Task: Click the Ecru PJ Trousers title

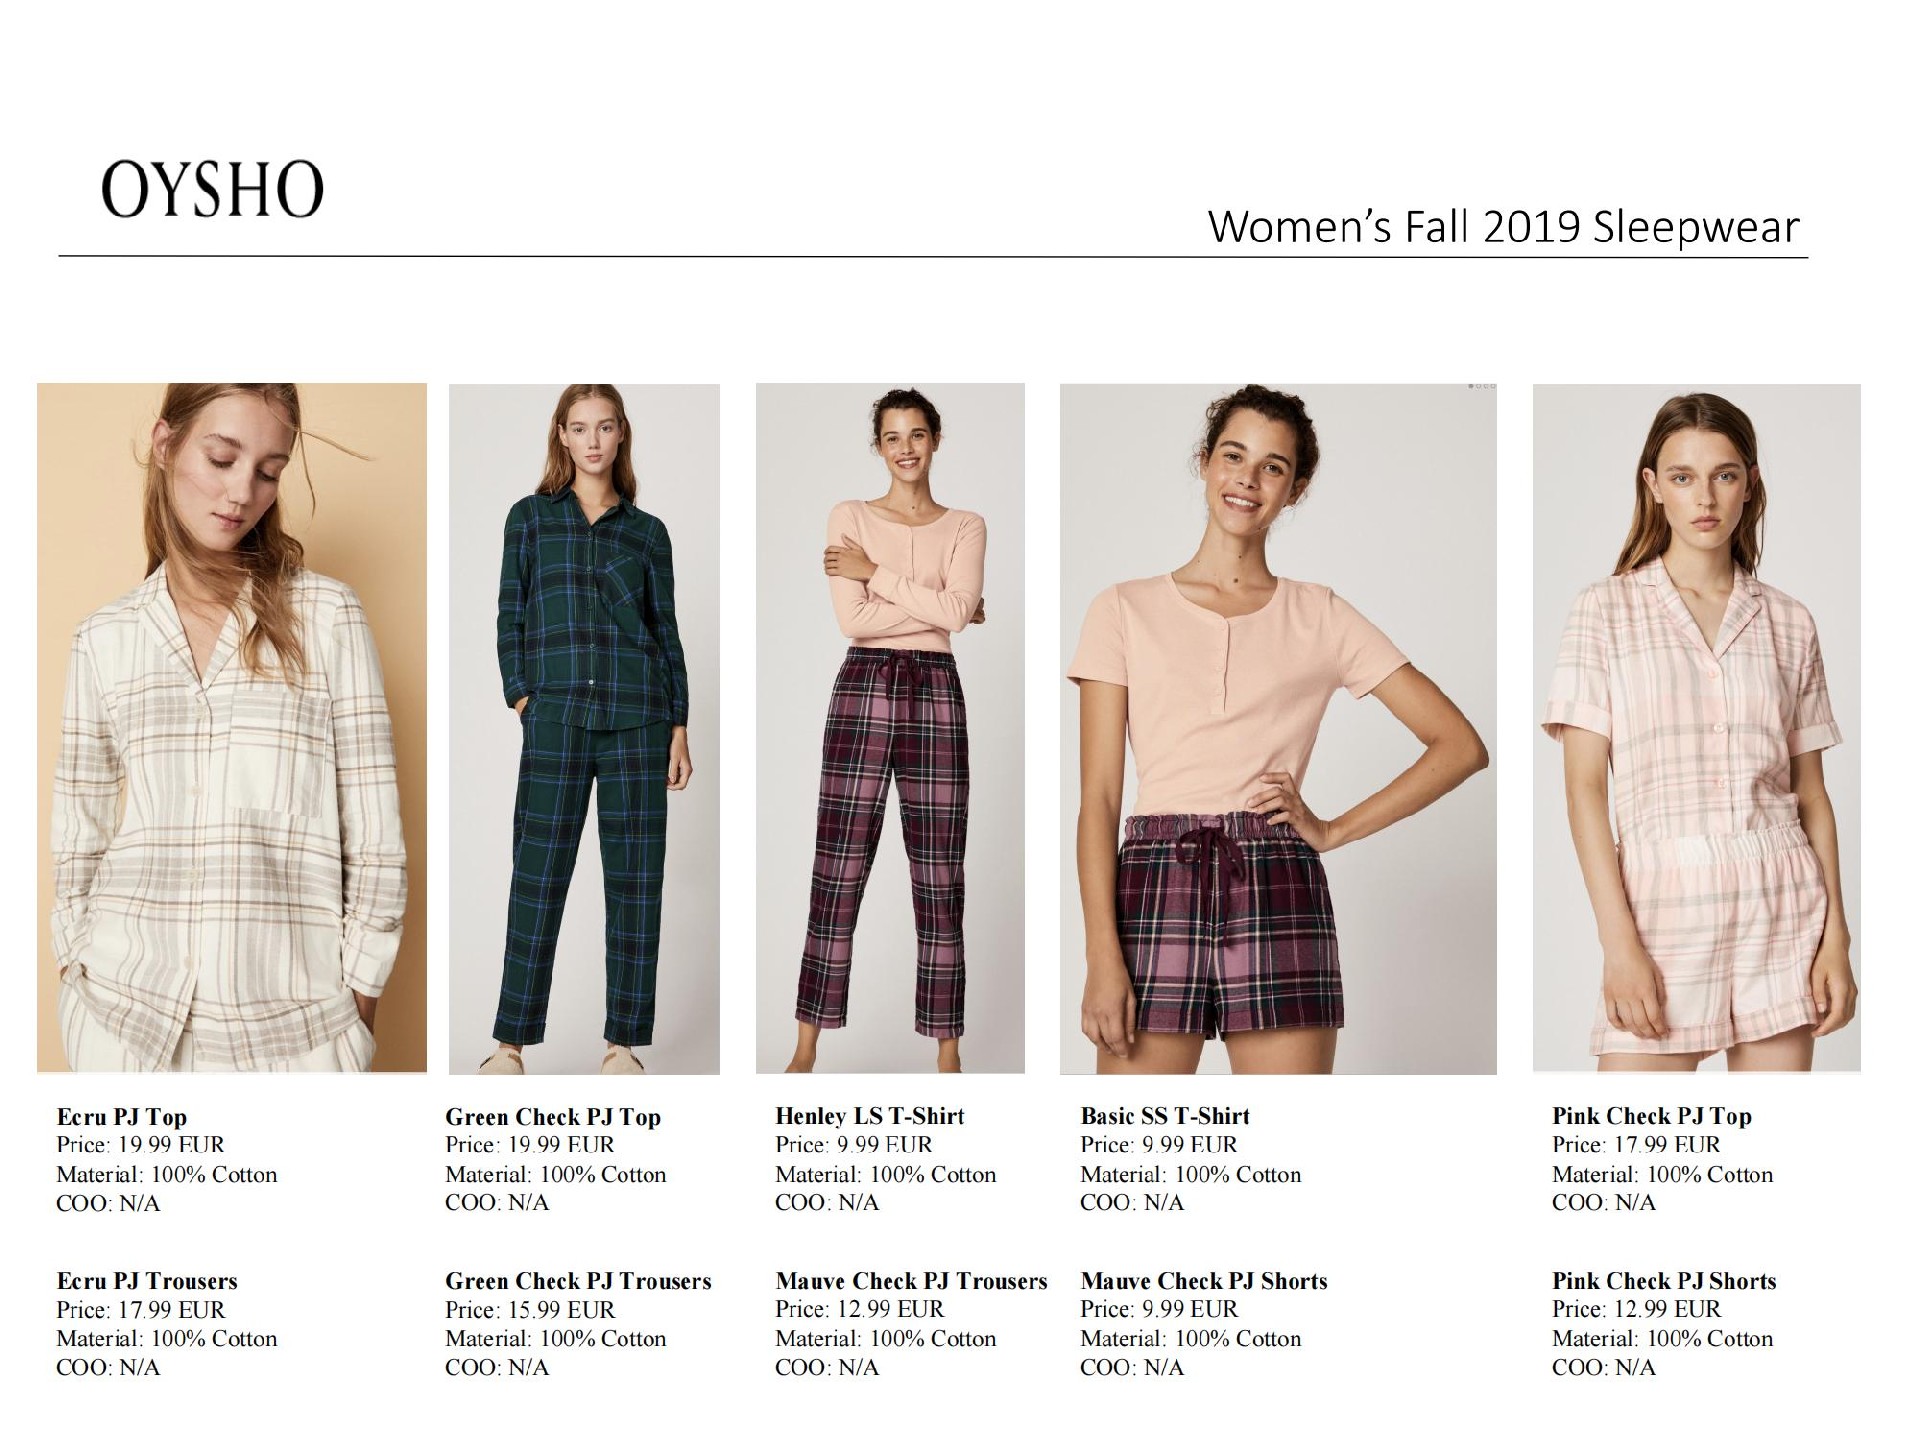Action: [147, 1281]
